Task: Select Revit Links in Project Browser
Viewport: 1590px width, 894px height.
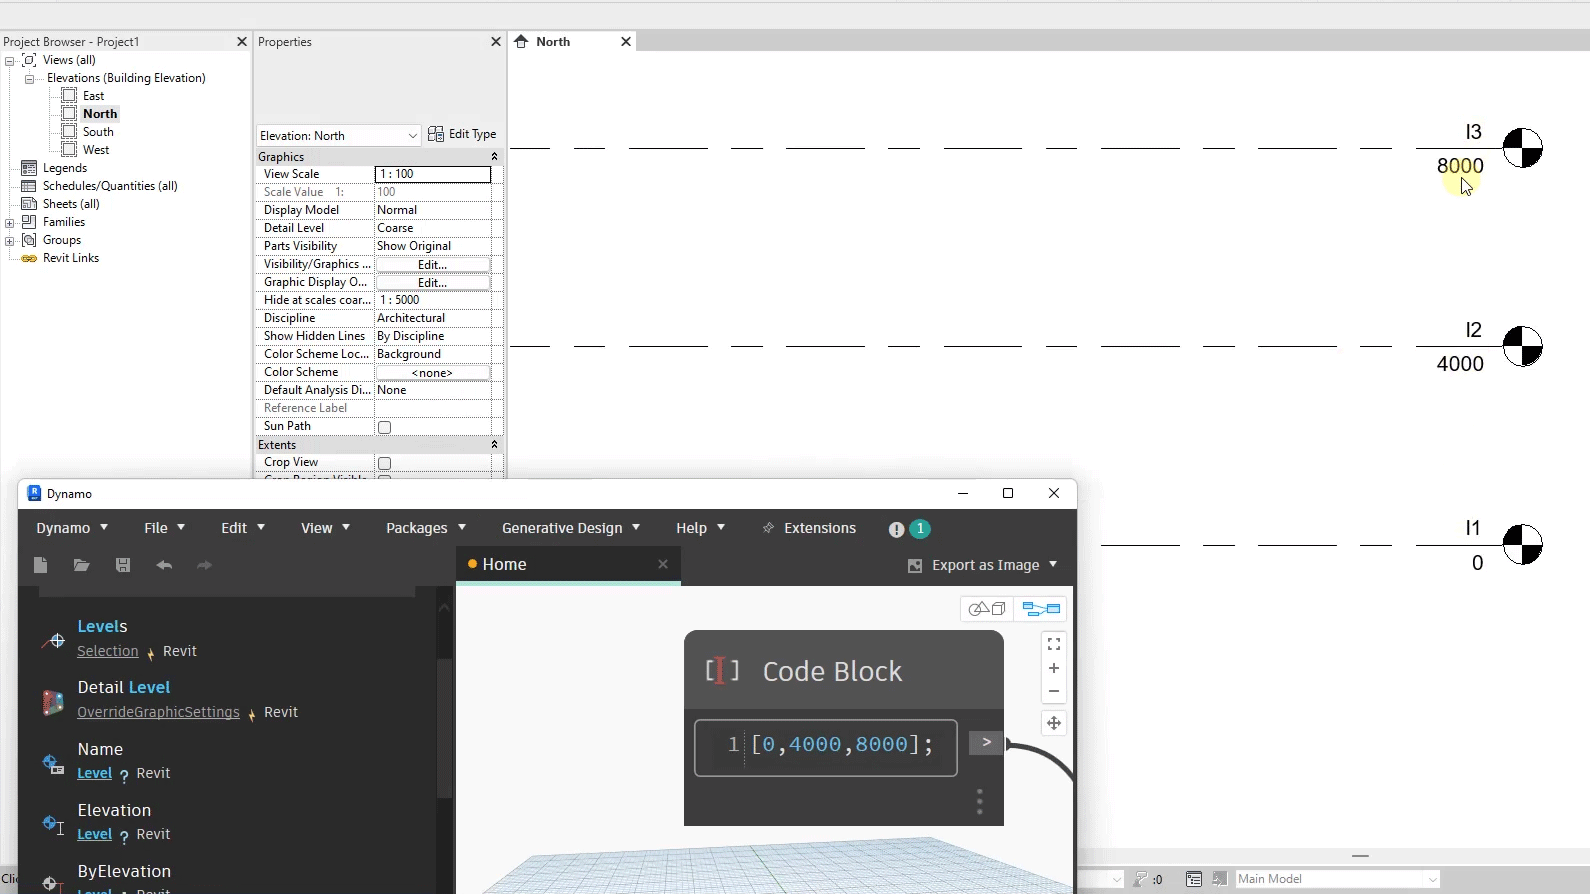Action: [71, 258]
